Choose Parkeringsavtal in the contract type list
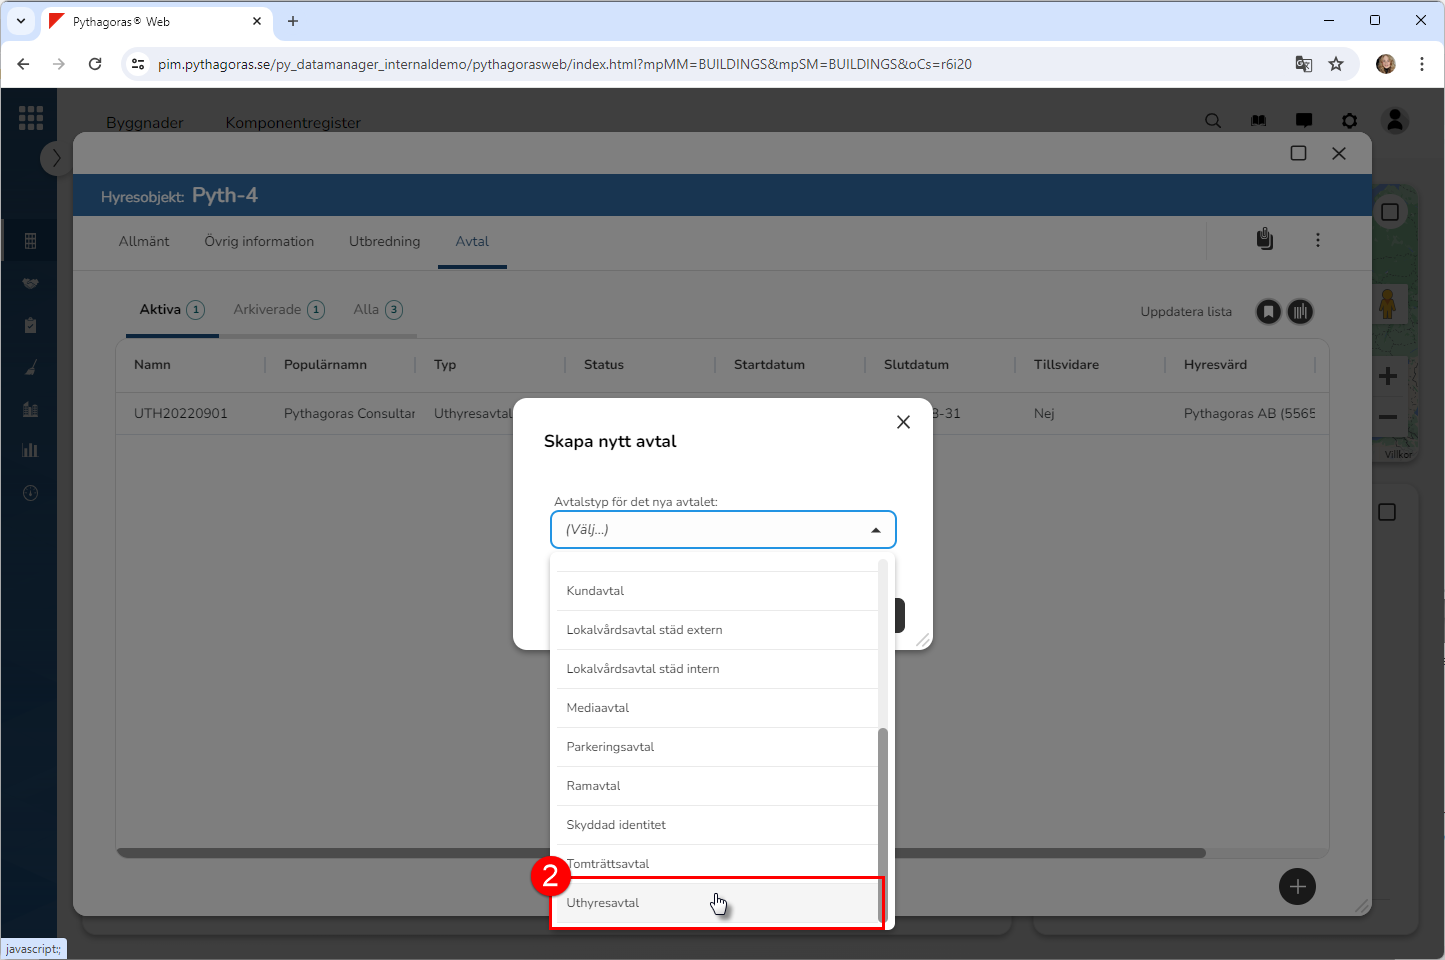Screen dimensions: 1445x960 [610, 747]
